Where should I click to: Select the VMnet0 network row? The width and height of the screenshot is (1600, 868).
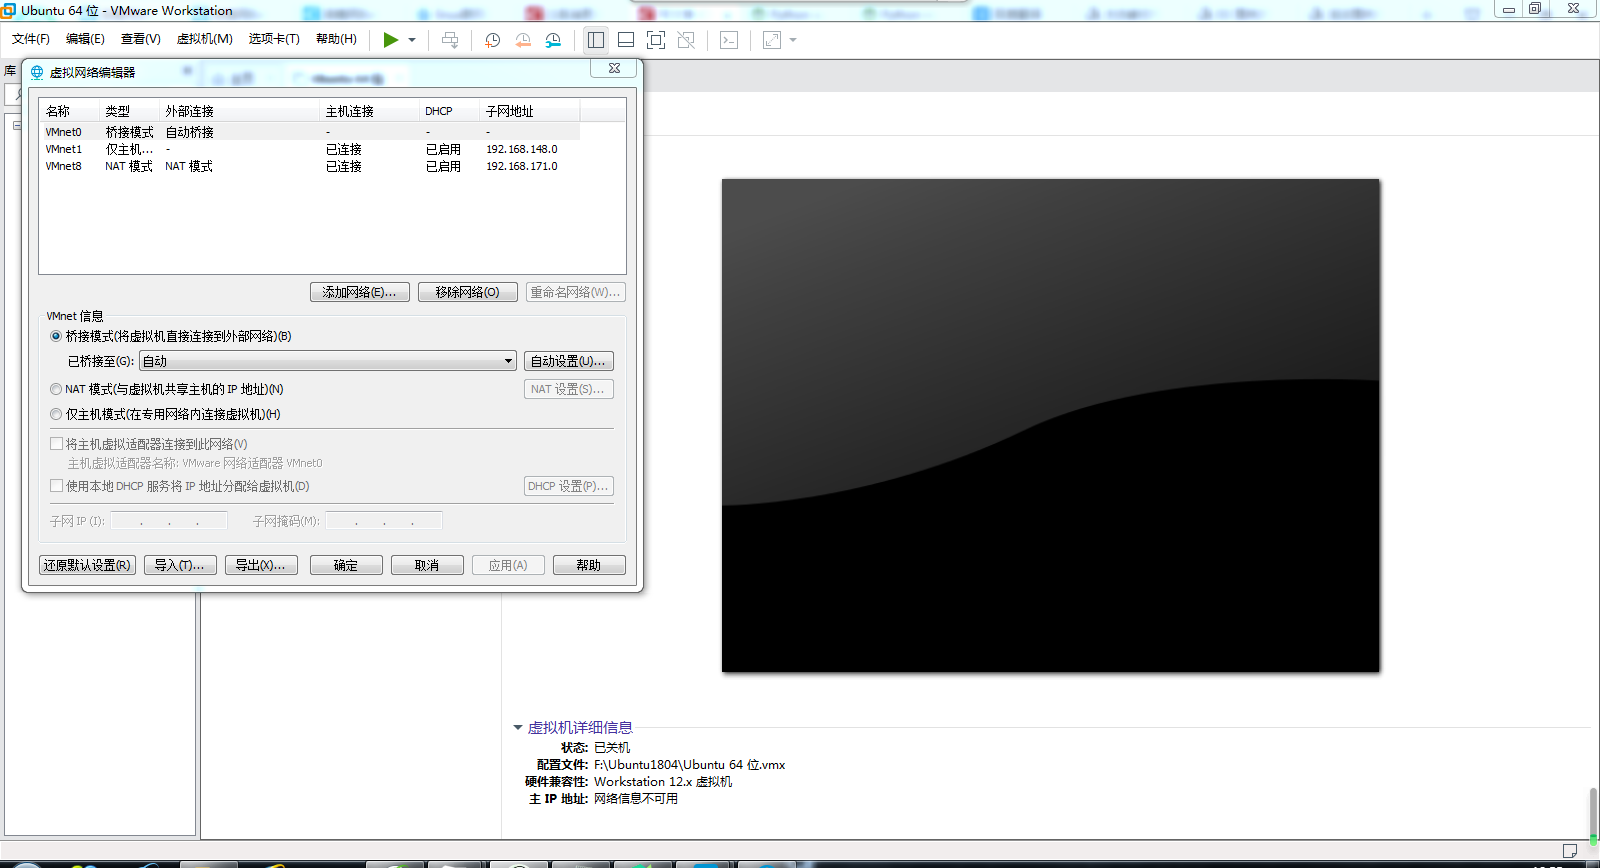coord(310,132)
